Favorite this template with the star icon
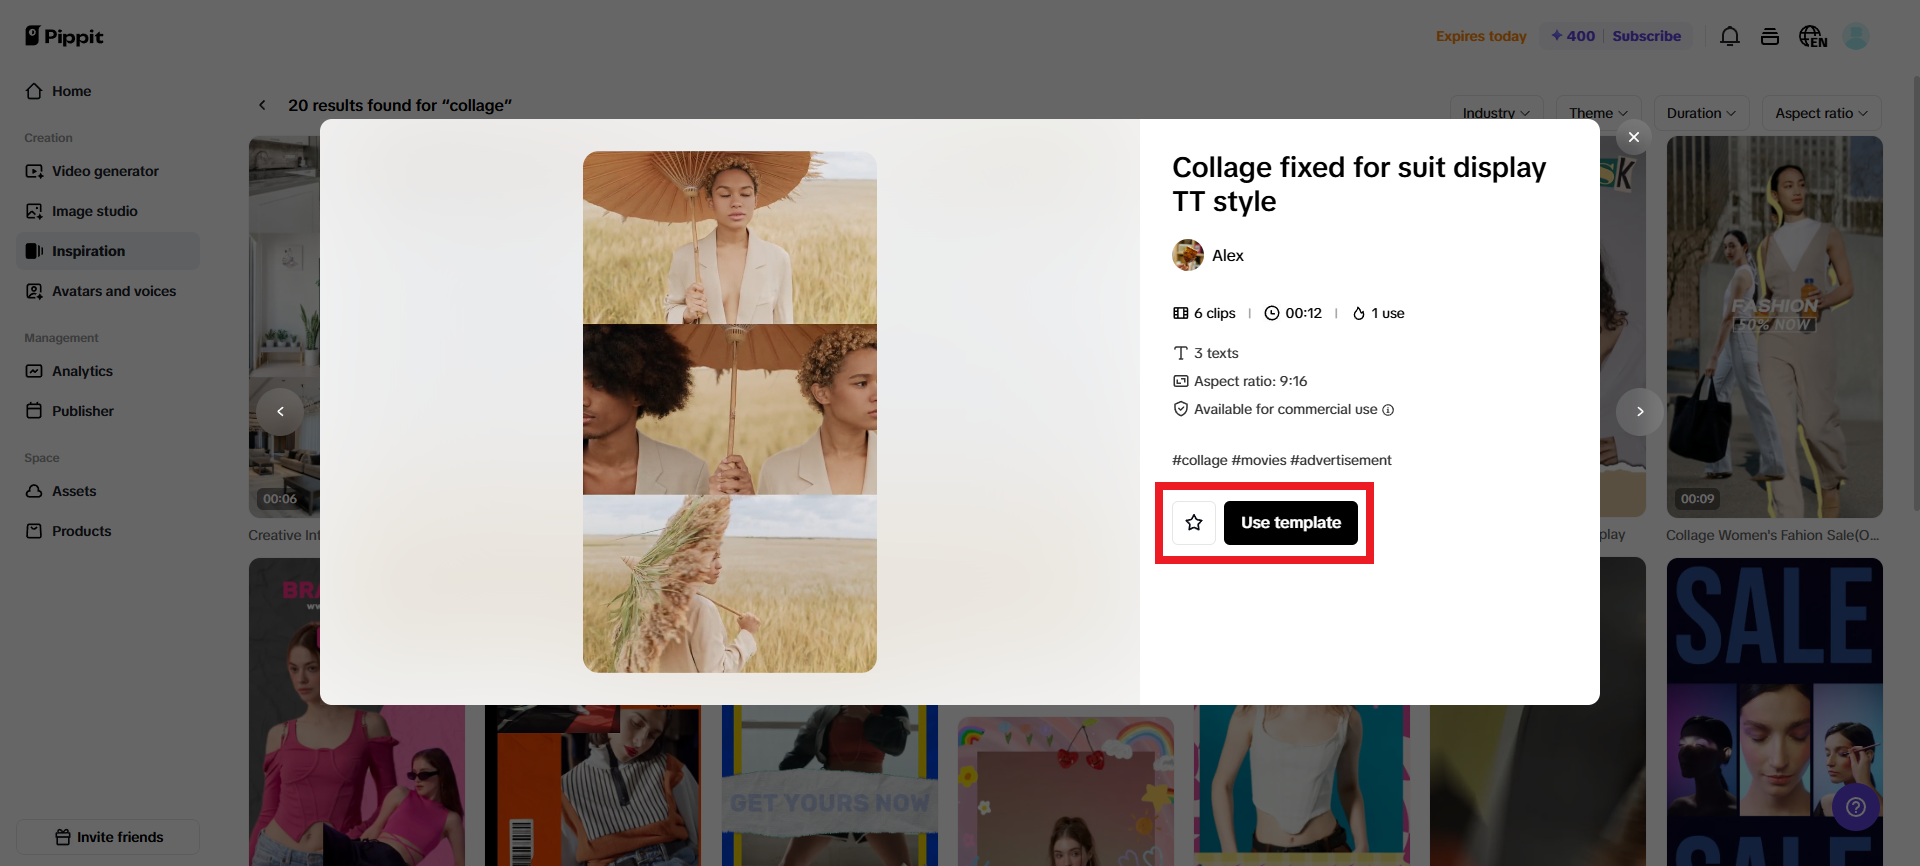 [x=1194, y=523]
